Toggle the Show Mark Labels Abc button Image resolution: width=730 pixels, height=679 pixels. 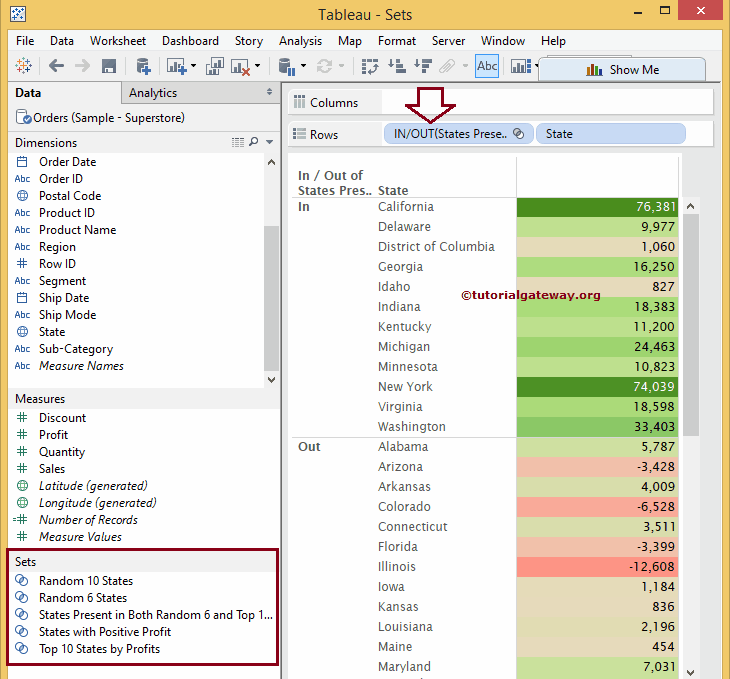tap(487, 66)
